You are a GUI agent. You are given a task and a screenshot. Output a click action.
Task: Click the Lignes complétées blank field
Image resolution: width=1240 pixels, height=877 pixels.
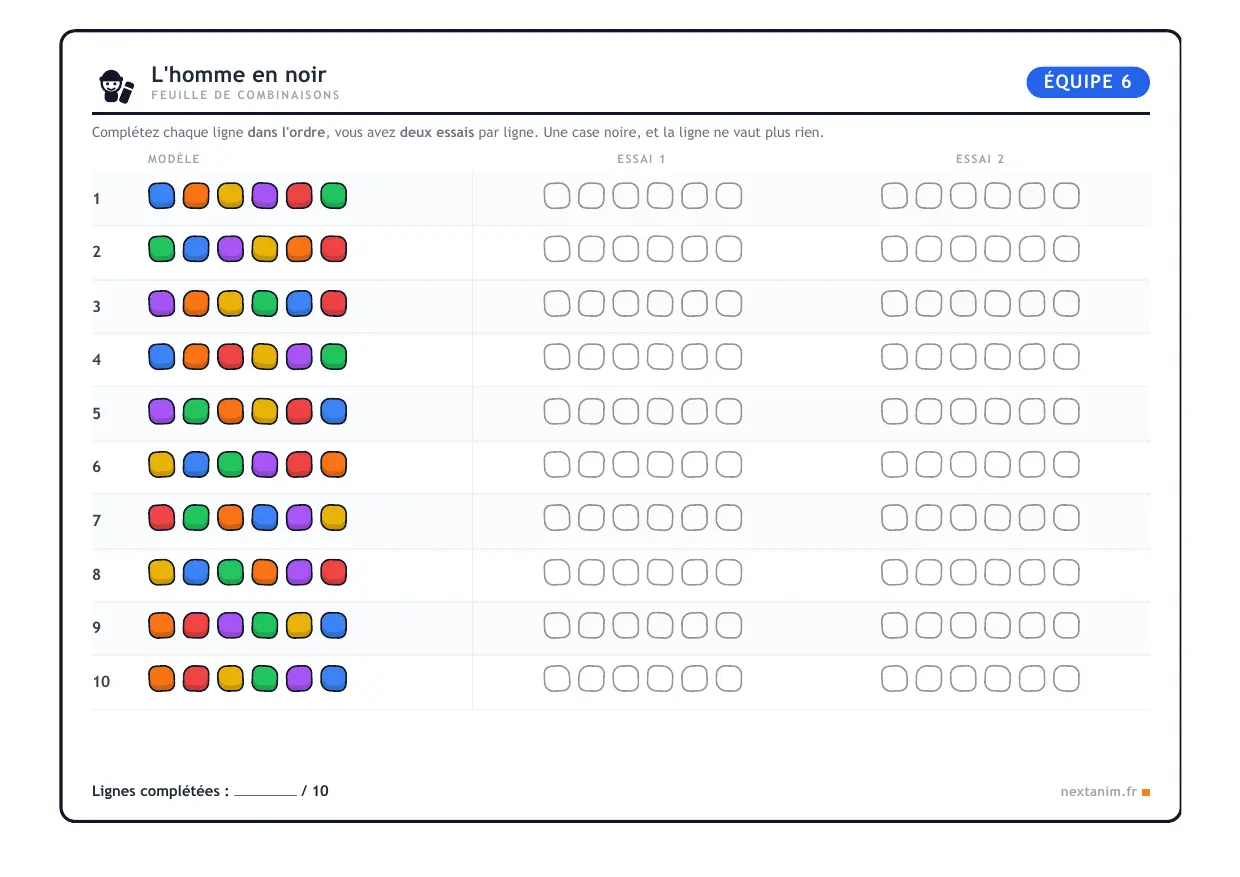tap(265, 791)
